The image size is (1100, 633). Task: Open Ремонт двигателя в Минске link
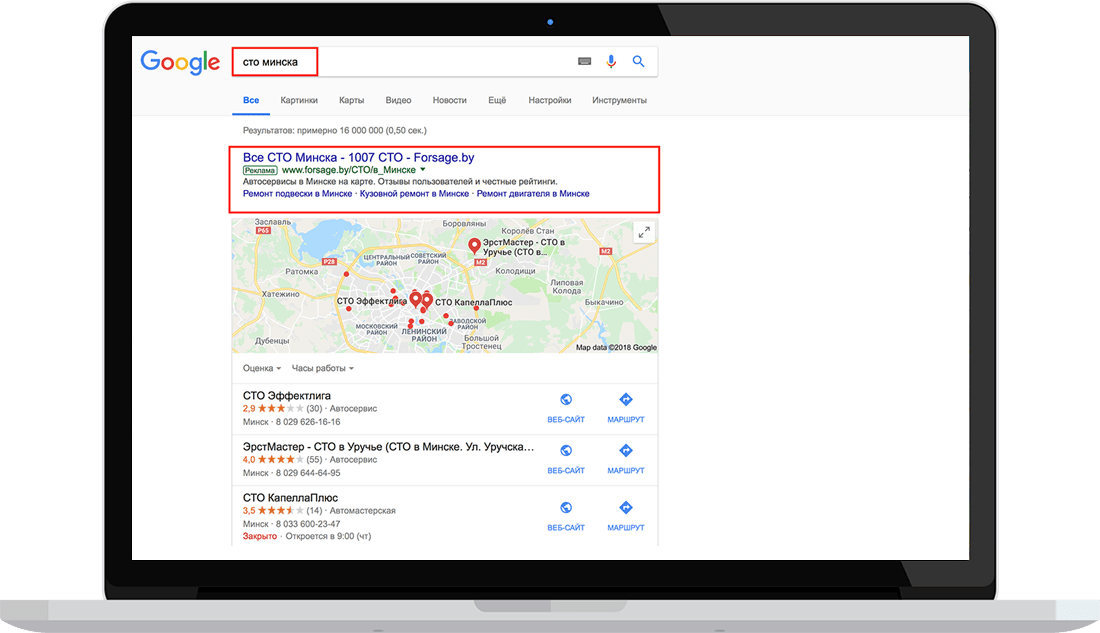(533, 194)
